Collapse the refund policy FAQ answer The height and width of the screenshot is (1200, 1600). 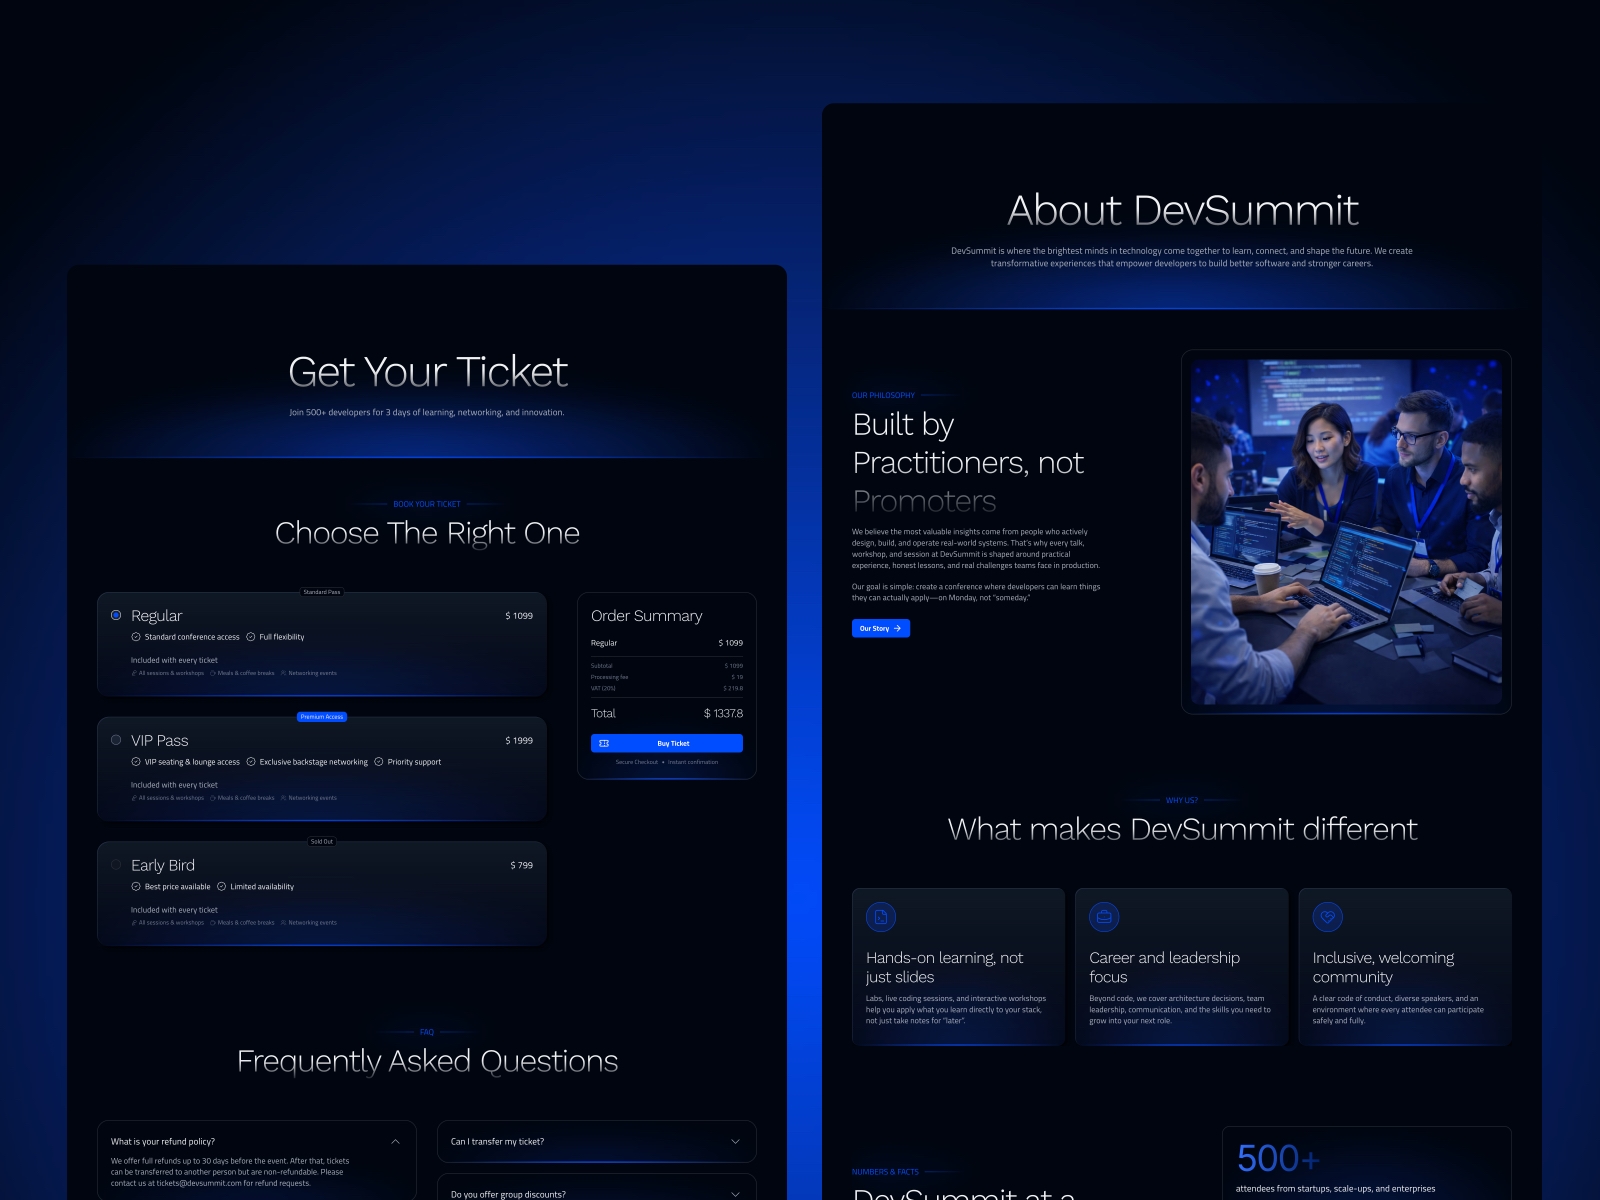(396, 1141)
